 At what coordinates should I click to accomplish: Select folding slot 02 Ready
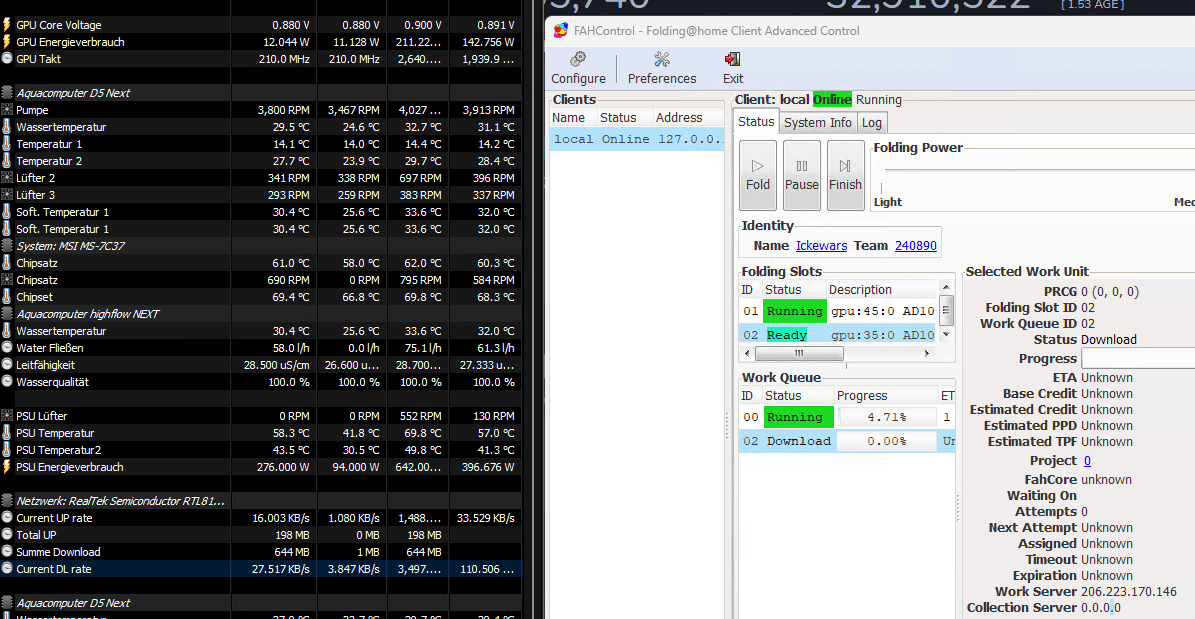(838, 335)
